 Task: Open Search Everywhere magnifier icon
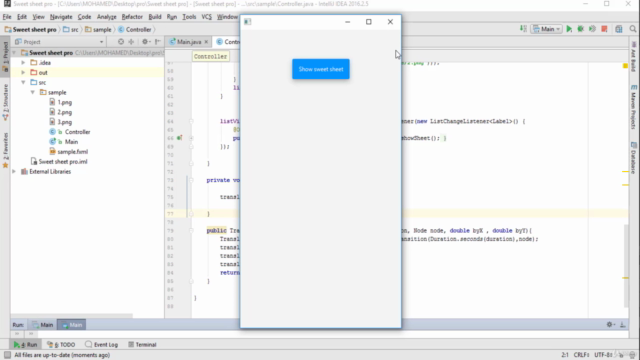[633, 29]
